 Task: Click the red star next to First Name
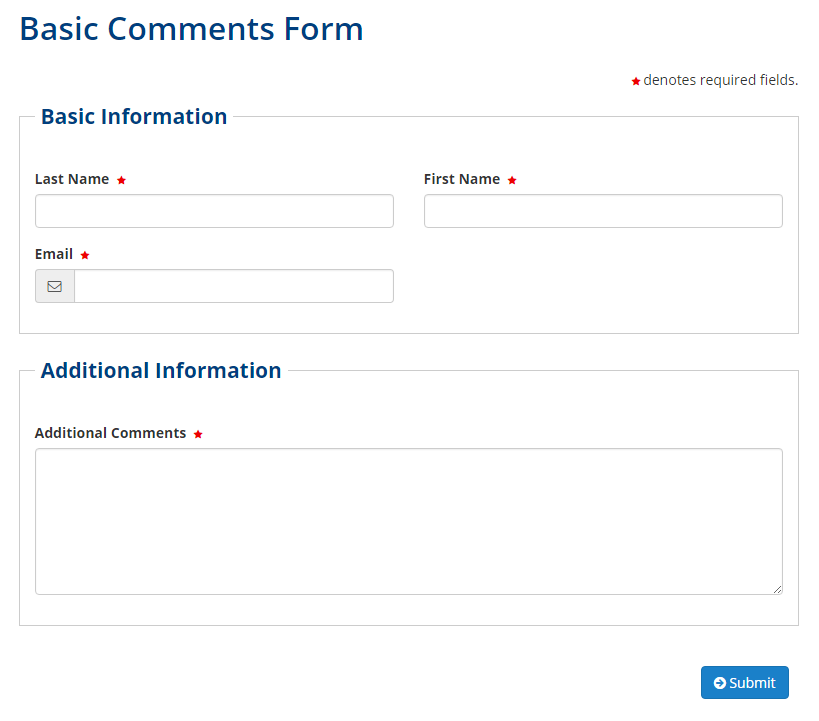pos(512,180)
